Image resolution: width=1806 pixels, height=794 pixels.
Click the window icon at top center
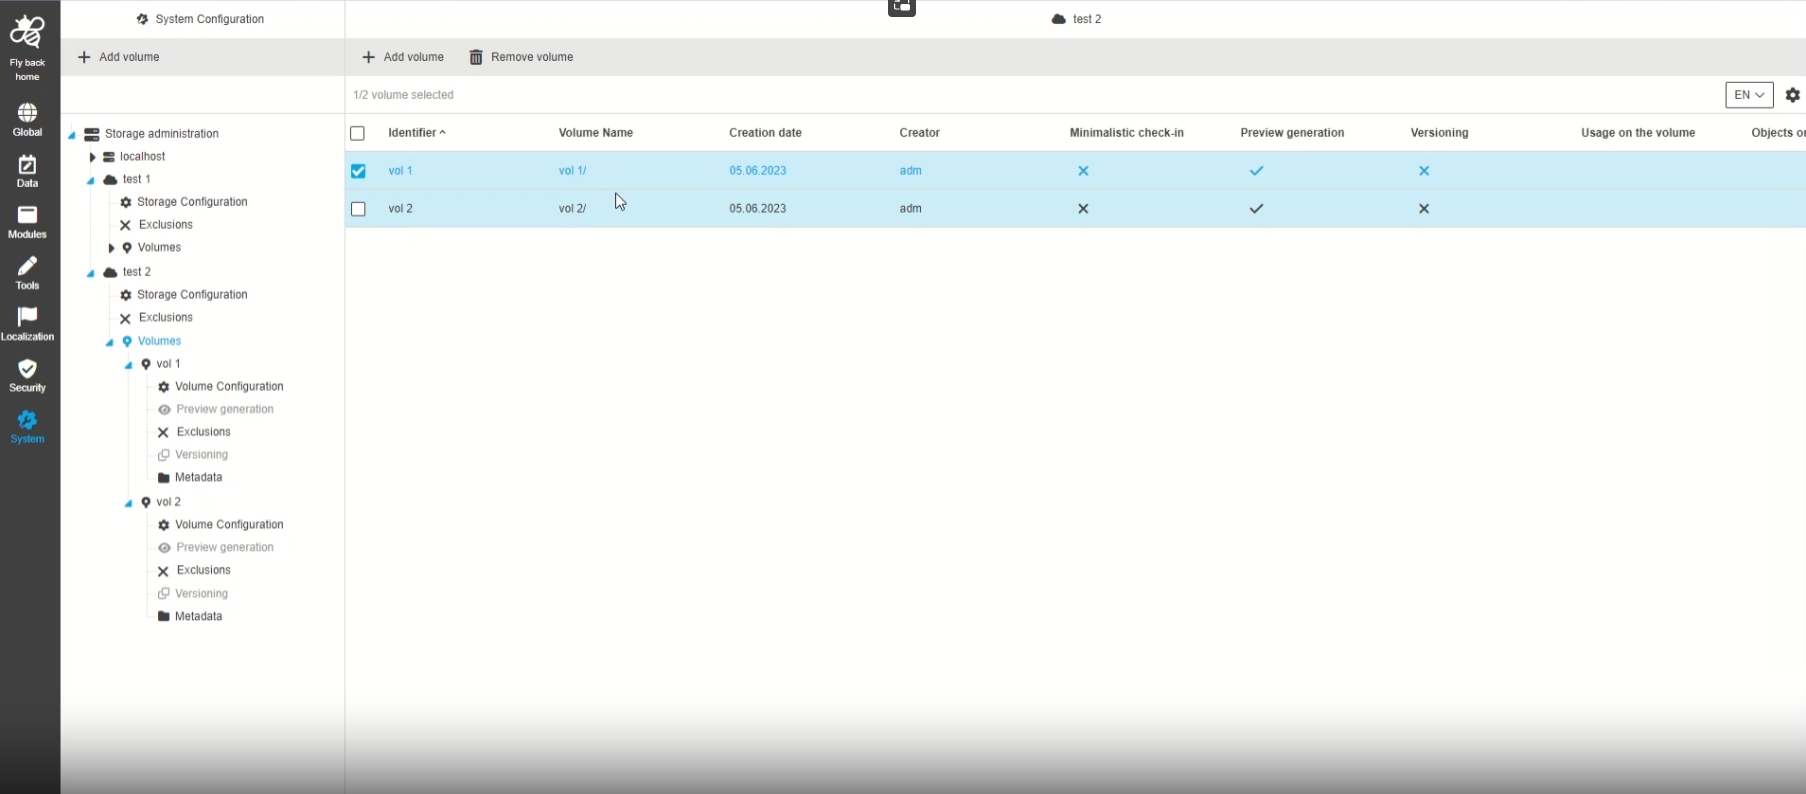coord(902,7)
